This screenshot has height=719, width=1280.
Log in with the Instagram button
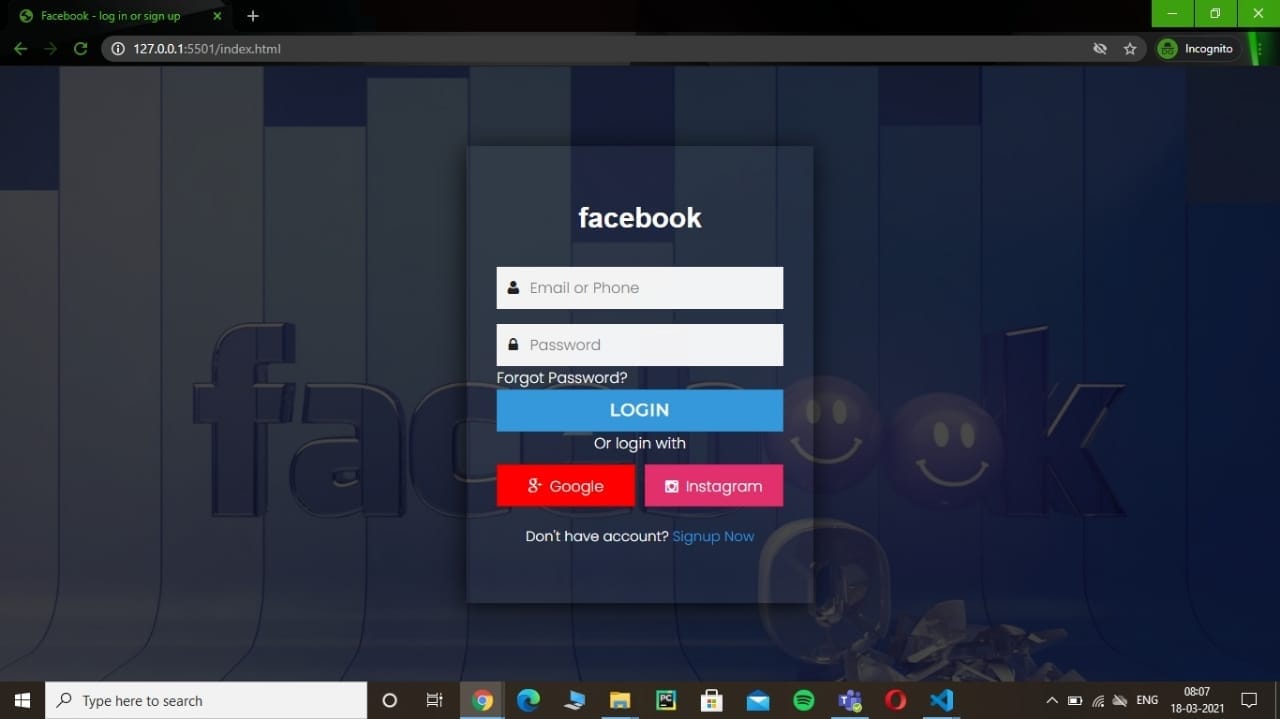tap(714, 485)
